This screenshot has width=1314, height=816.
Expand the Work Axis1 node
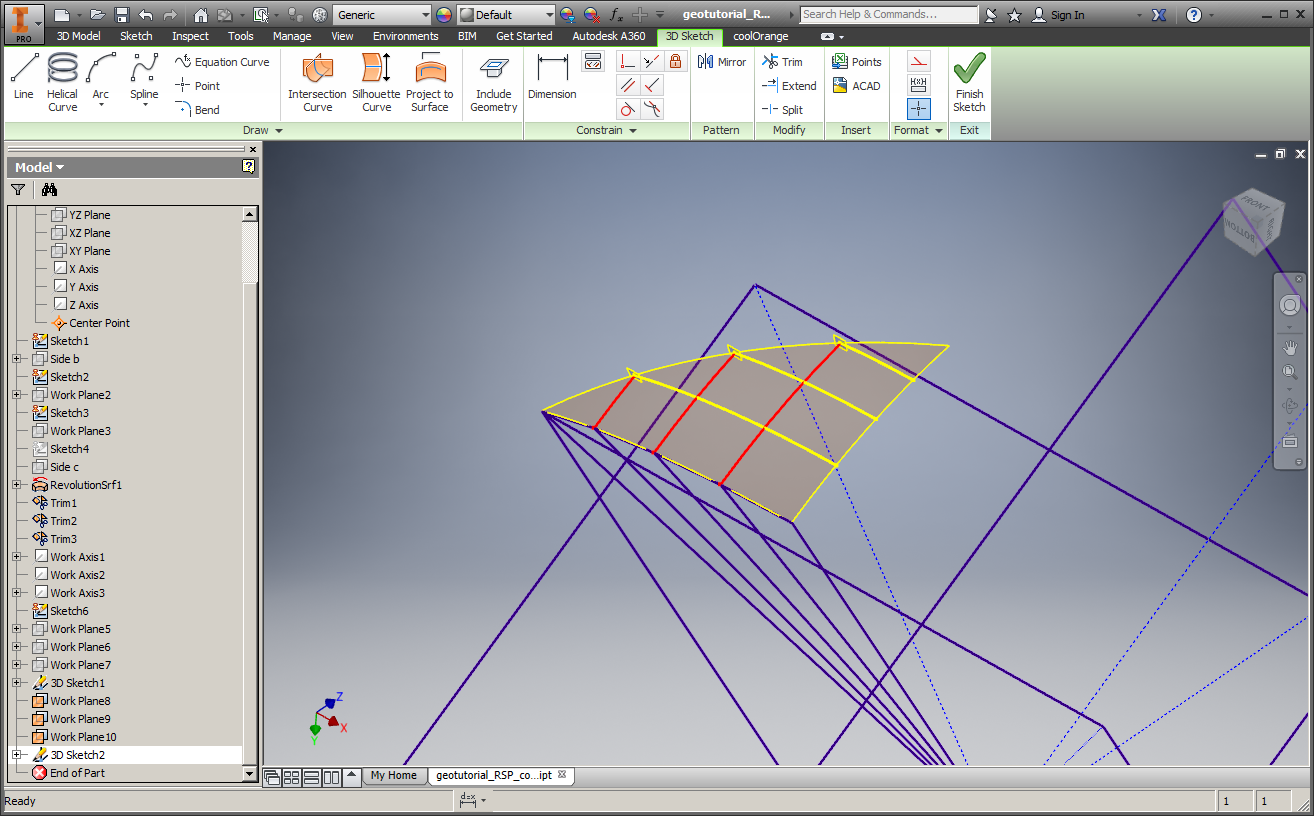(x=16, y=557)
